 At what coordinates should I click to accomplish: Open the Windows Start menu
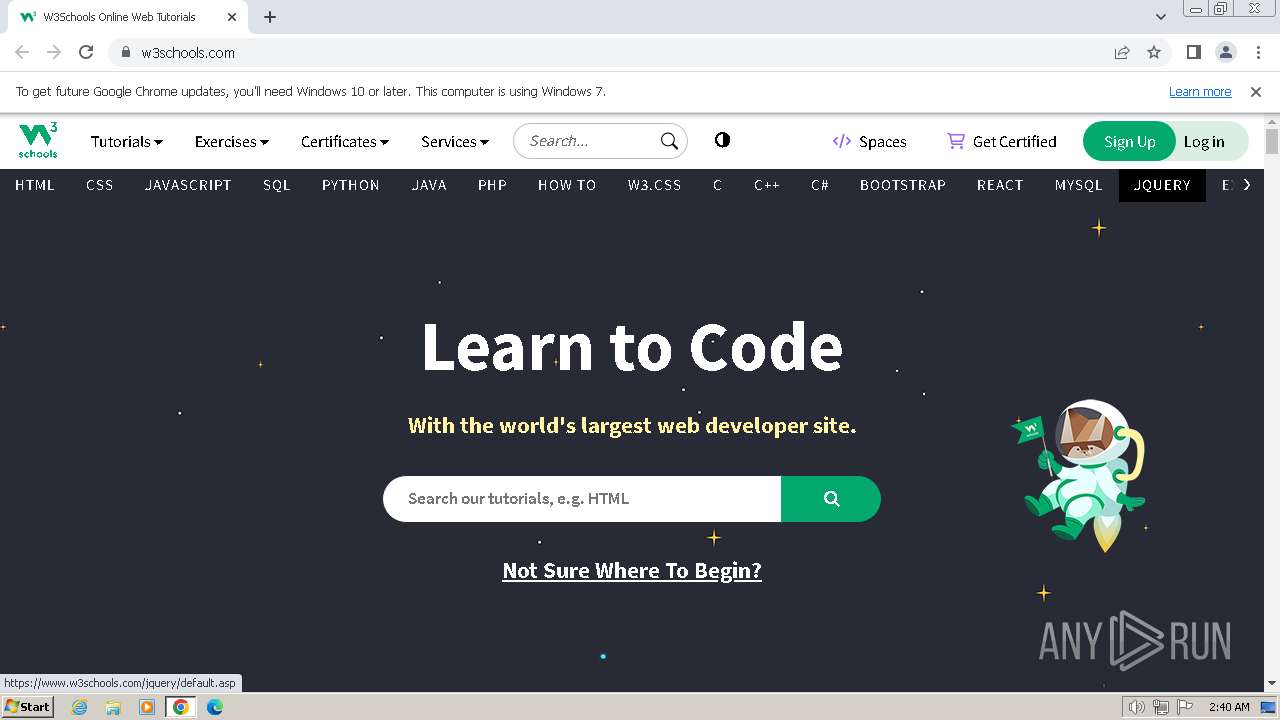click(x=27, y=706)
